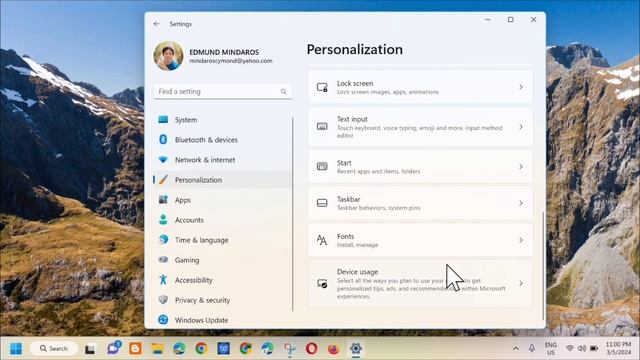
Task: Click the Gaming controller icon
Action: point(163,260)
